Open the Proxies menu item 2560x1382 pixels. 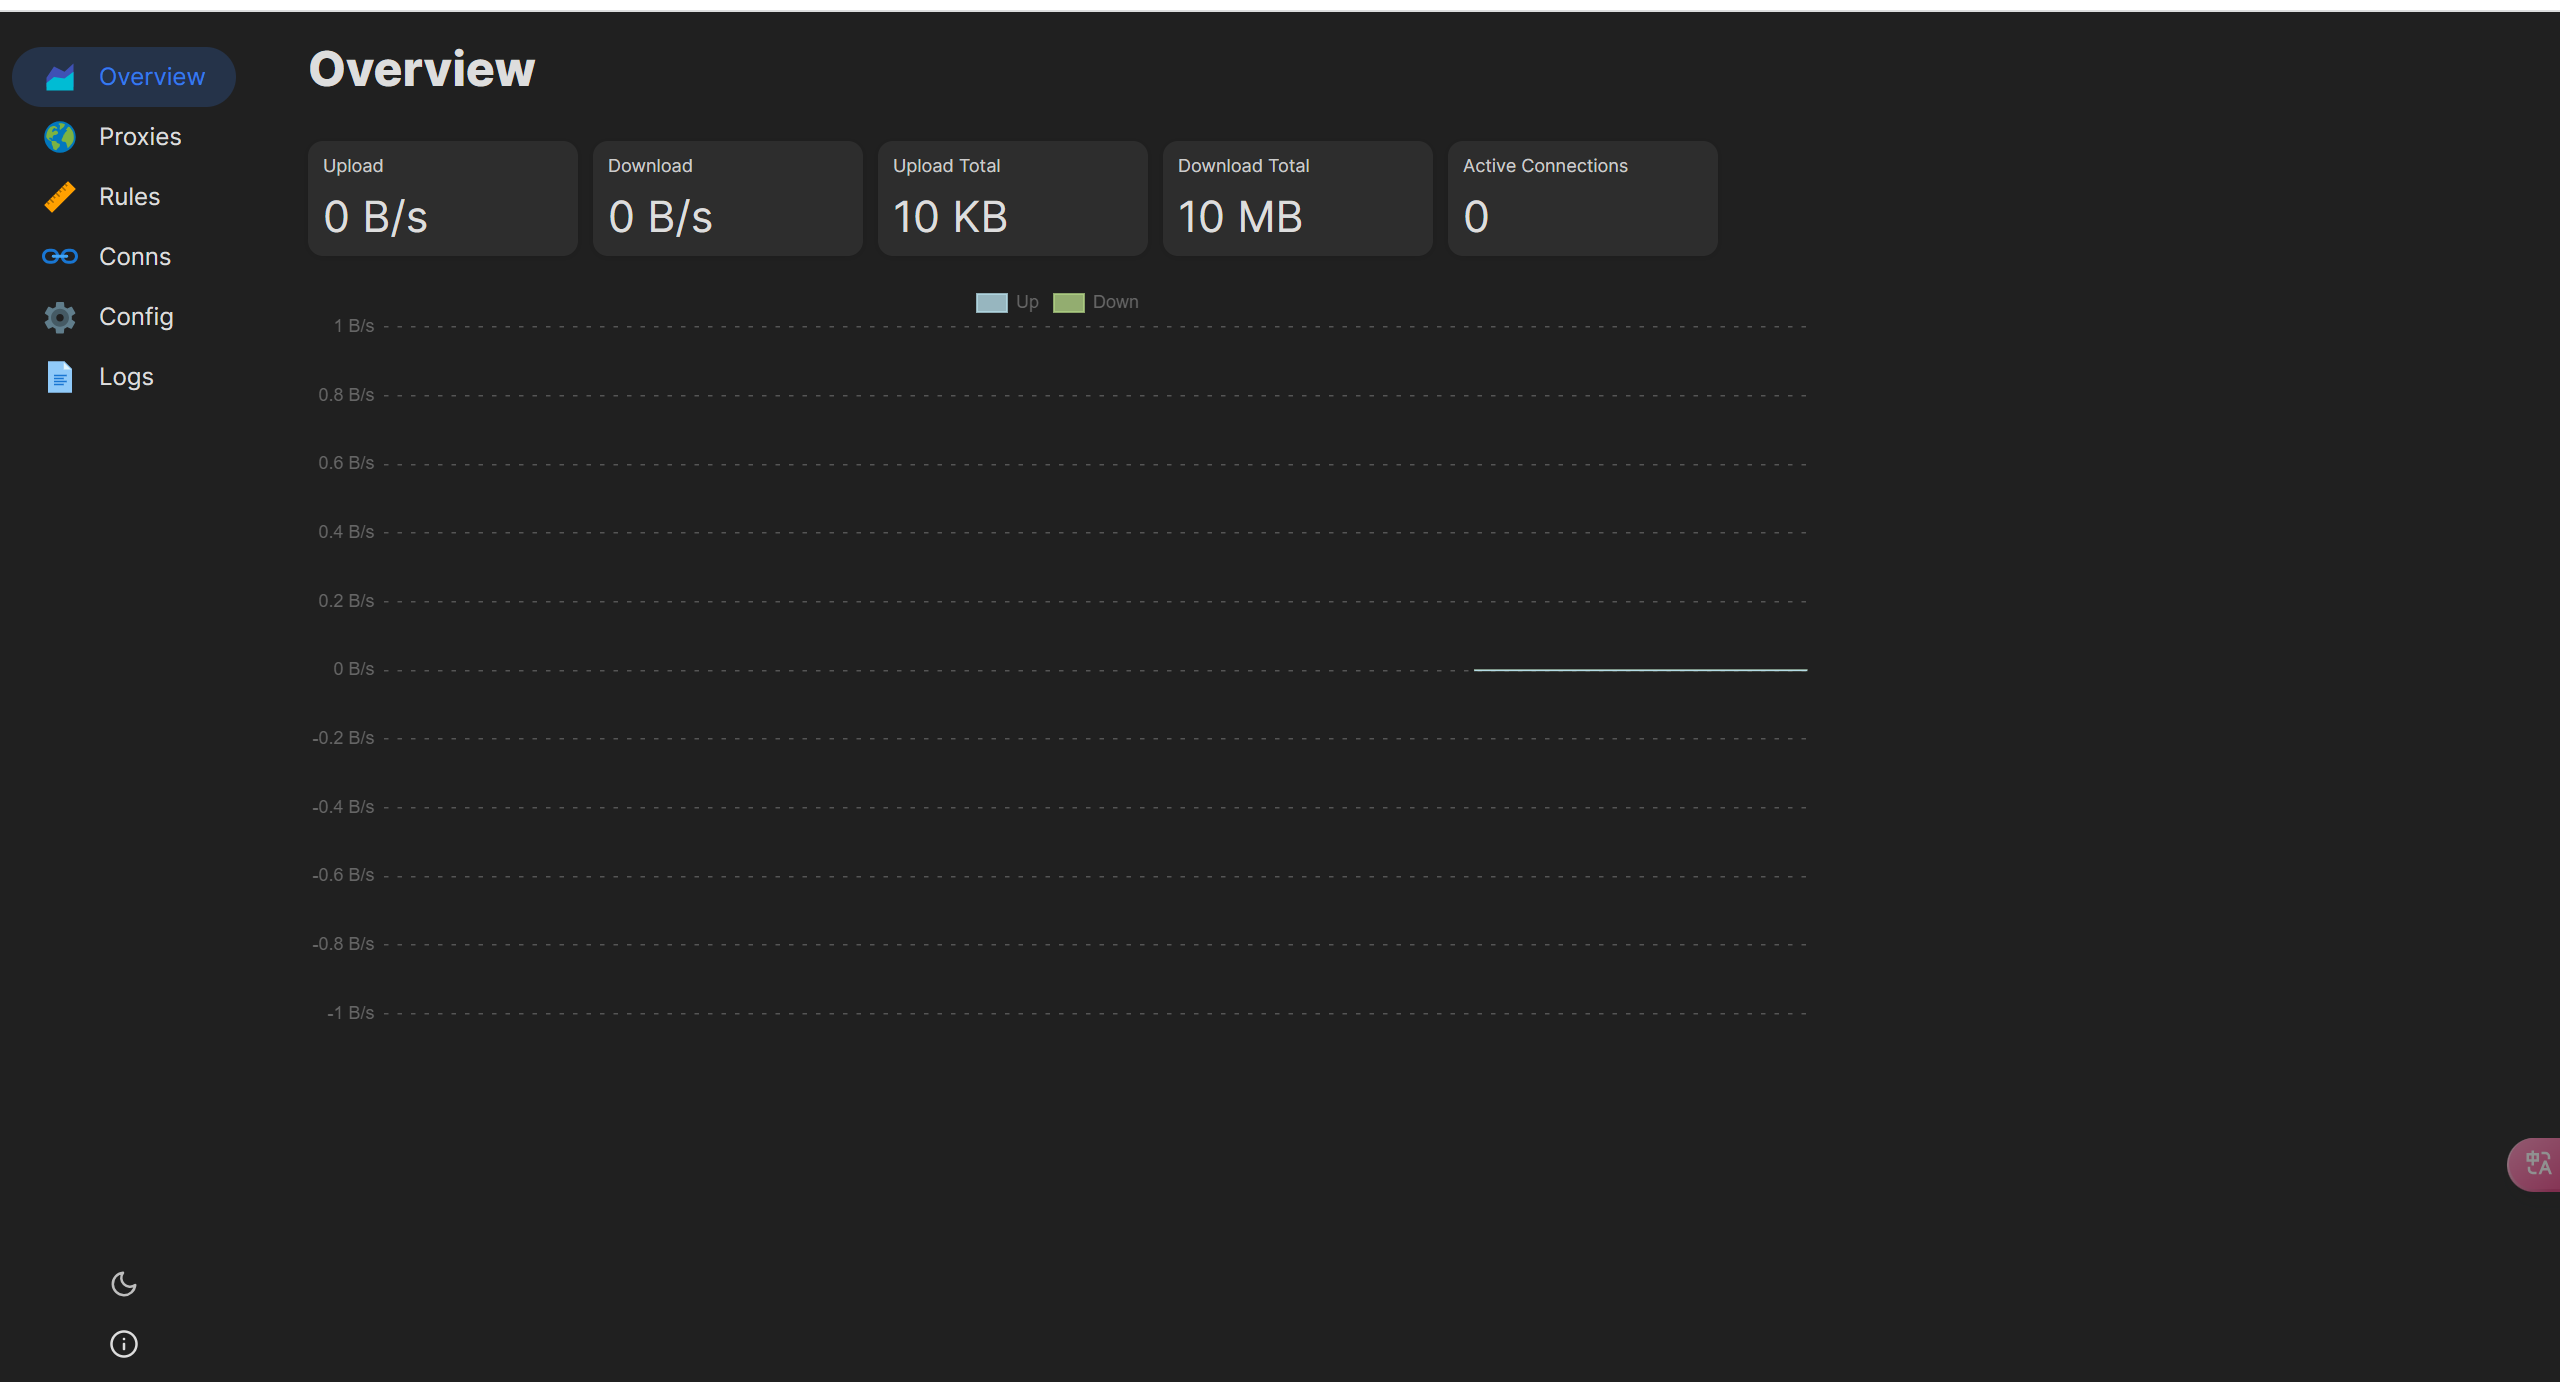pos(140,137)
